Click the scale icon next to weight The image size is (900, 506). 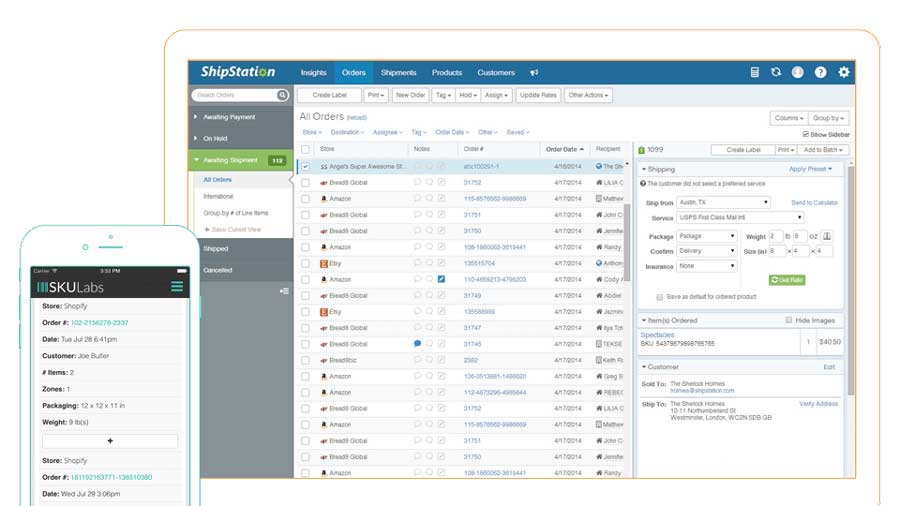827,236
